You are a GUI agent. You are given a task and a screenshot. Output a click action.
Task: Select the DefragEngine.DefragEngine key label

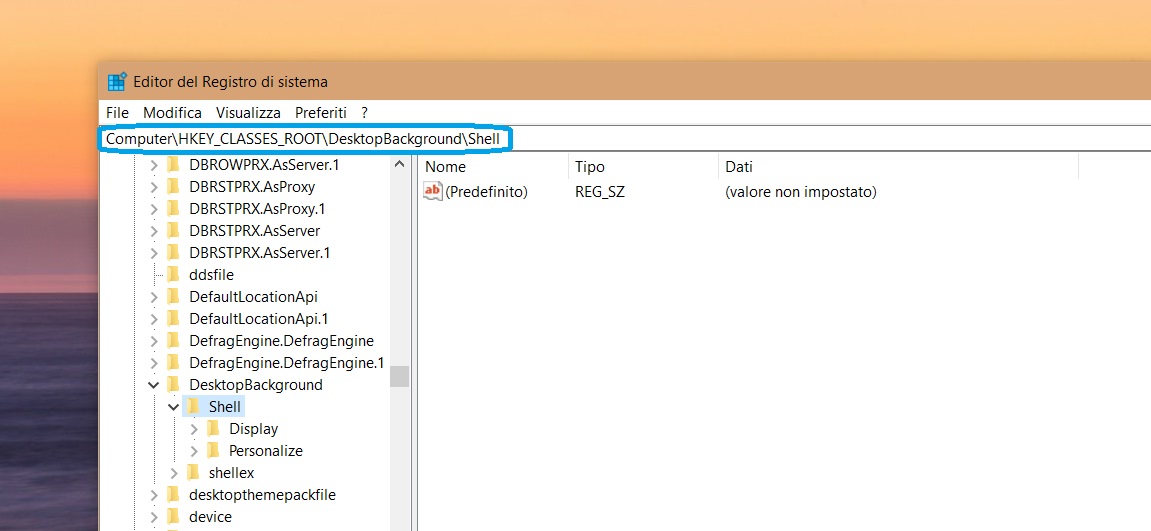pyautogui.click(x=281, y=341)
